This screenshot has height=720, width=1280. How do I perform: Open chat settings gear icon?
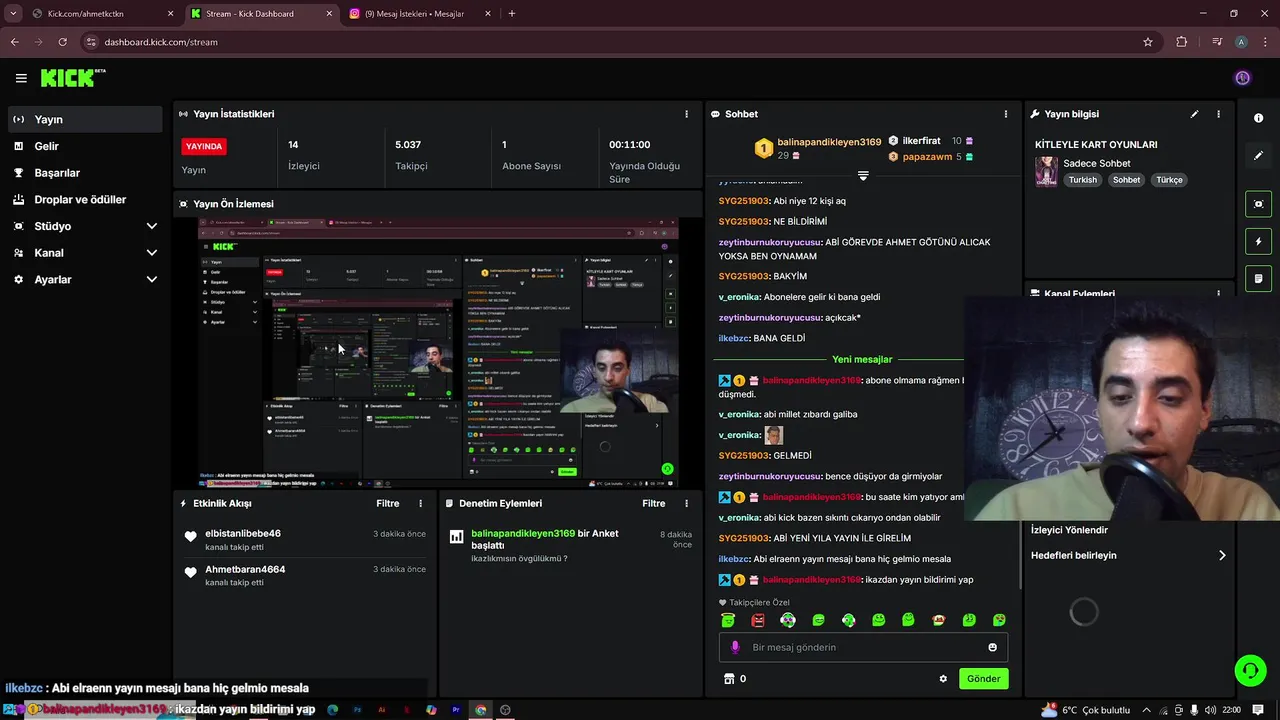point(943,678)
